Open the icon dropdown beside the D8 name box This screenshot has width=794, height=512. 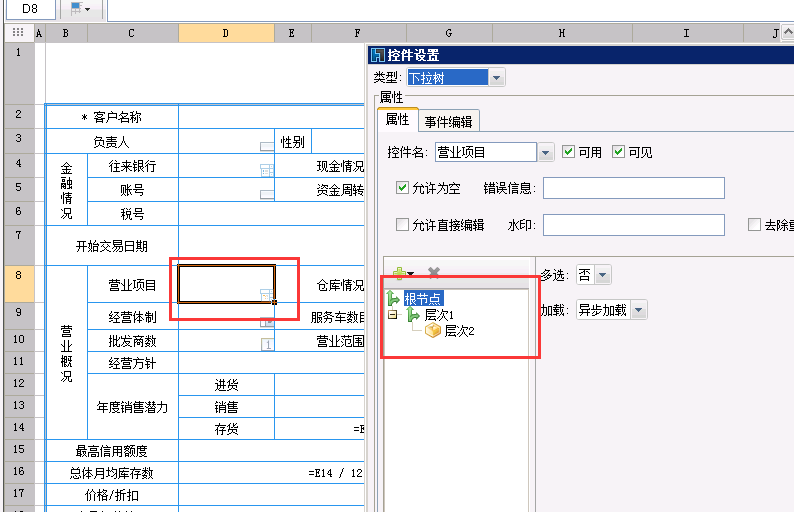81,9
